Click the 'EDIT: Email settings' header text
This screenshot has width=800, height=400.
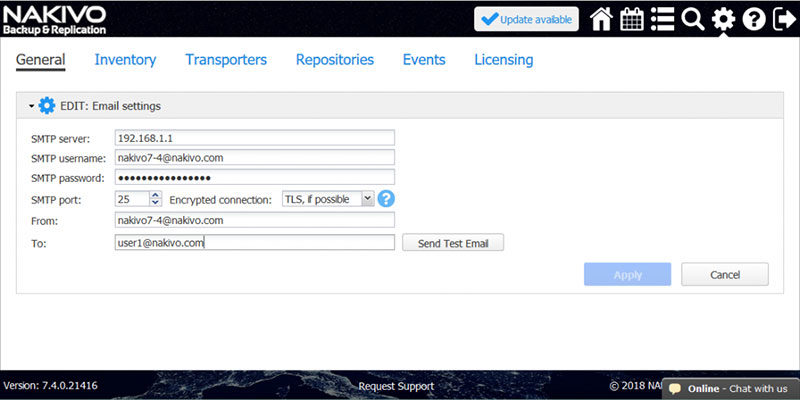click(110, 106)
